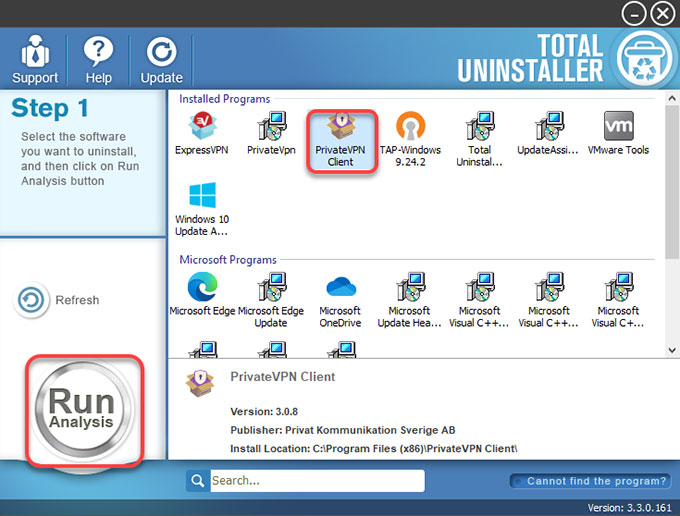Select the VMware Tools program
The image size is (680, 516).
coord(618,133)
